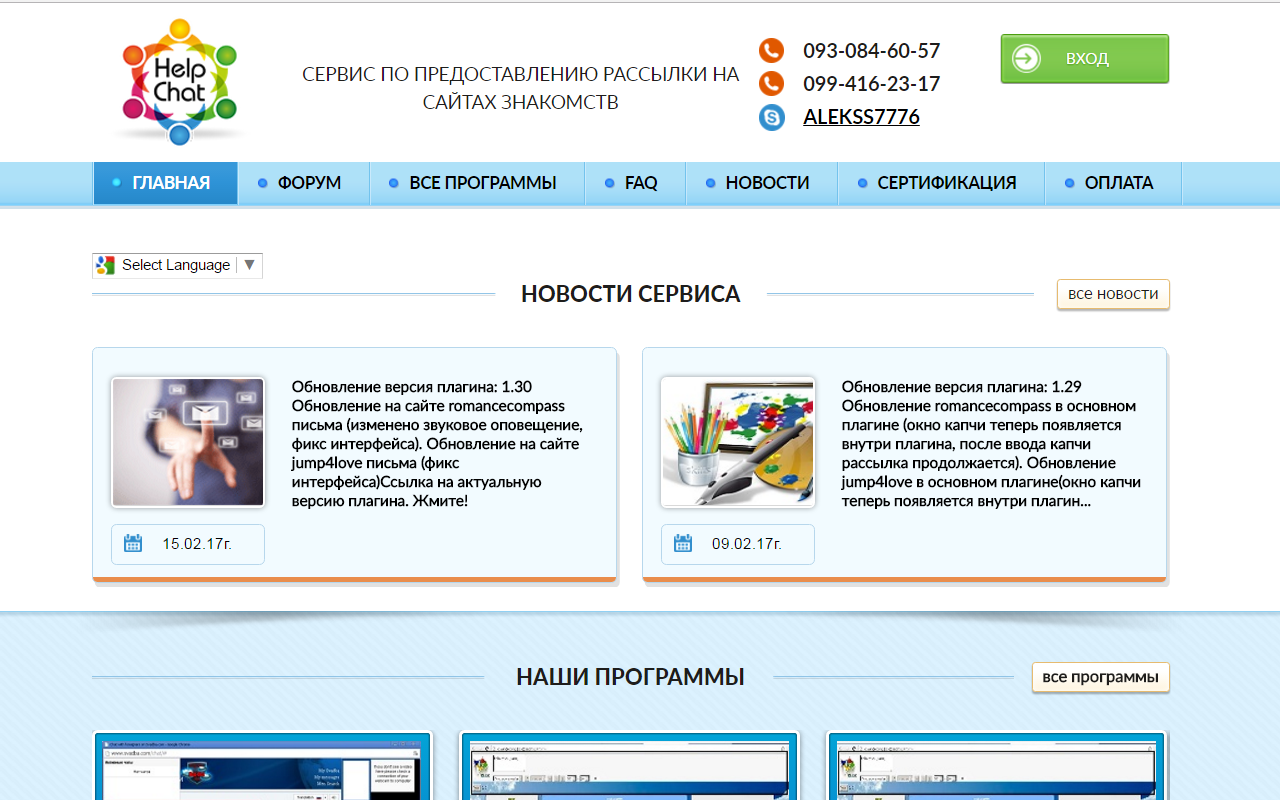Open the ОПЛАТА page

coord(1113,183)
